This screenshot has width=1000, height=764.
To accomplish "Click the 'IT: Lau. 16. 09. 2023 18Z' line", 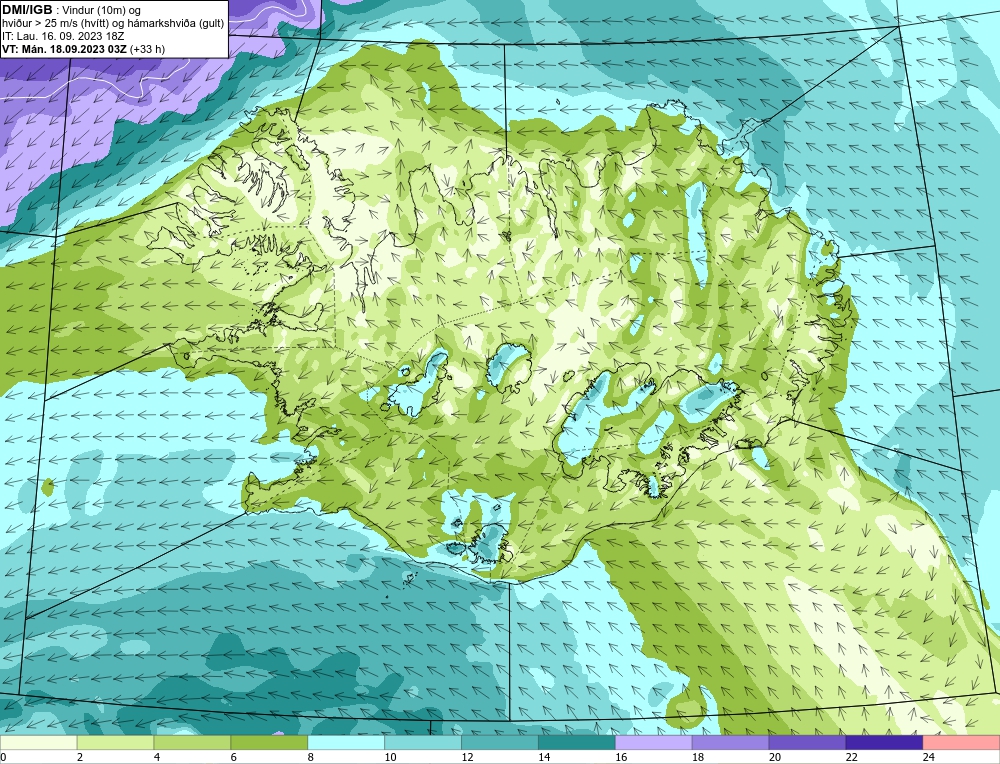I will 63,36.
